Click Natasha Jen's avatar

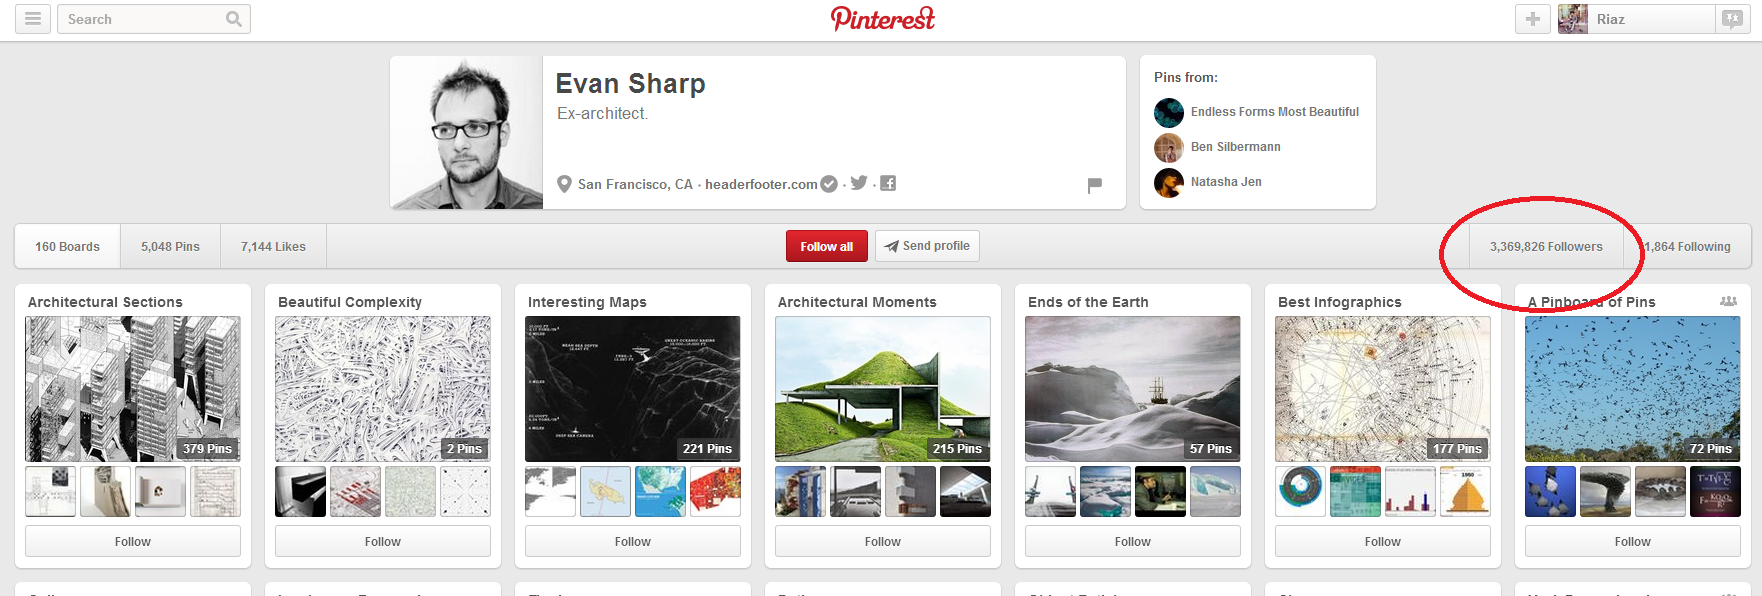tap(1169, 182)
